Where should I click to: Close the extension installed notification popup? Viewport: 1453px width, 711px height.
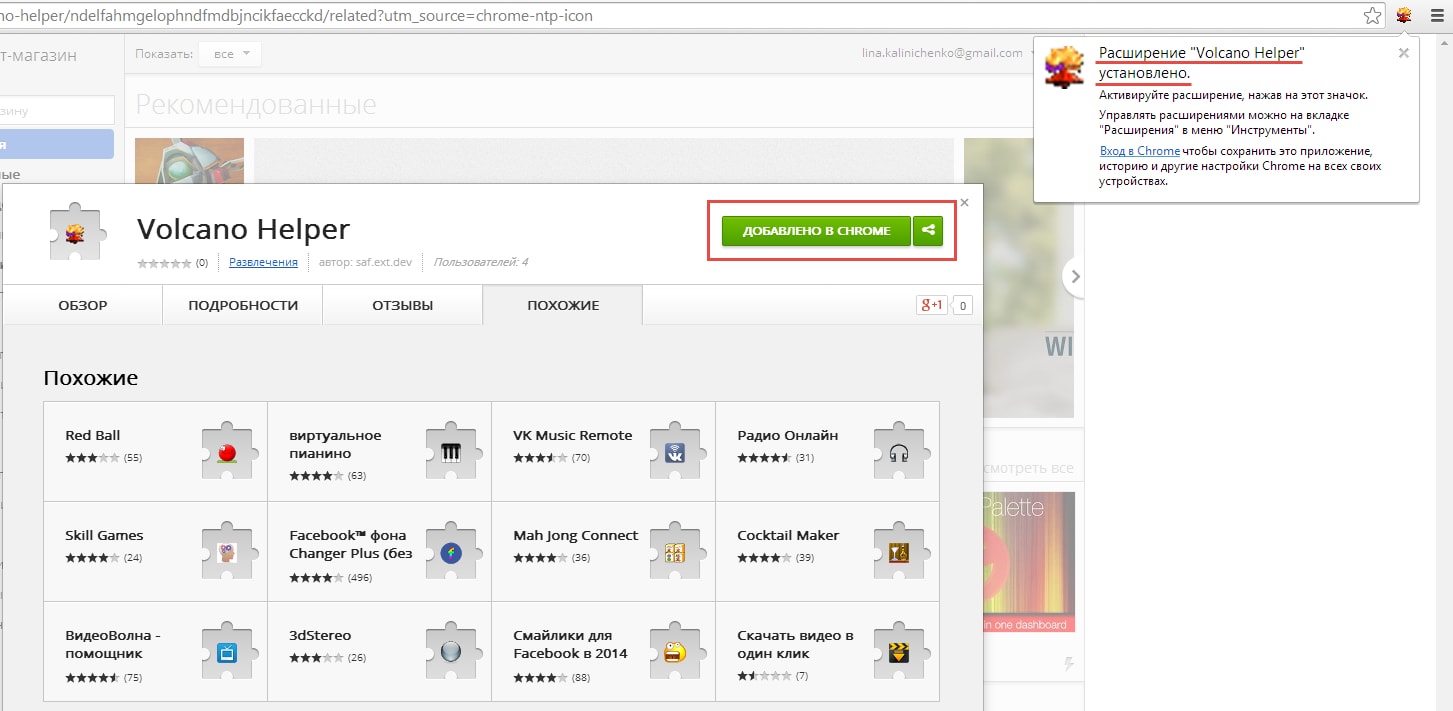pos(1403,53)
